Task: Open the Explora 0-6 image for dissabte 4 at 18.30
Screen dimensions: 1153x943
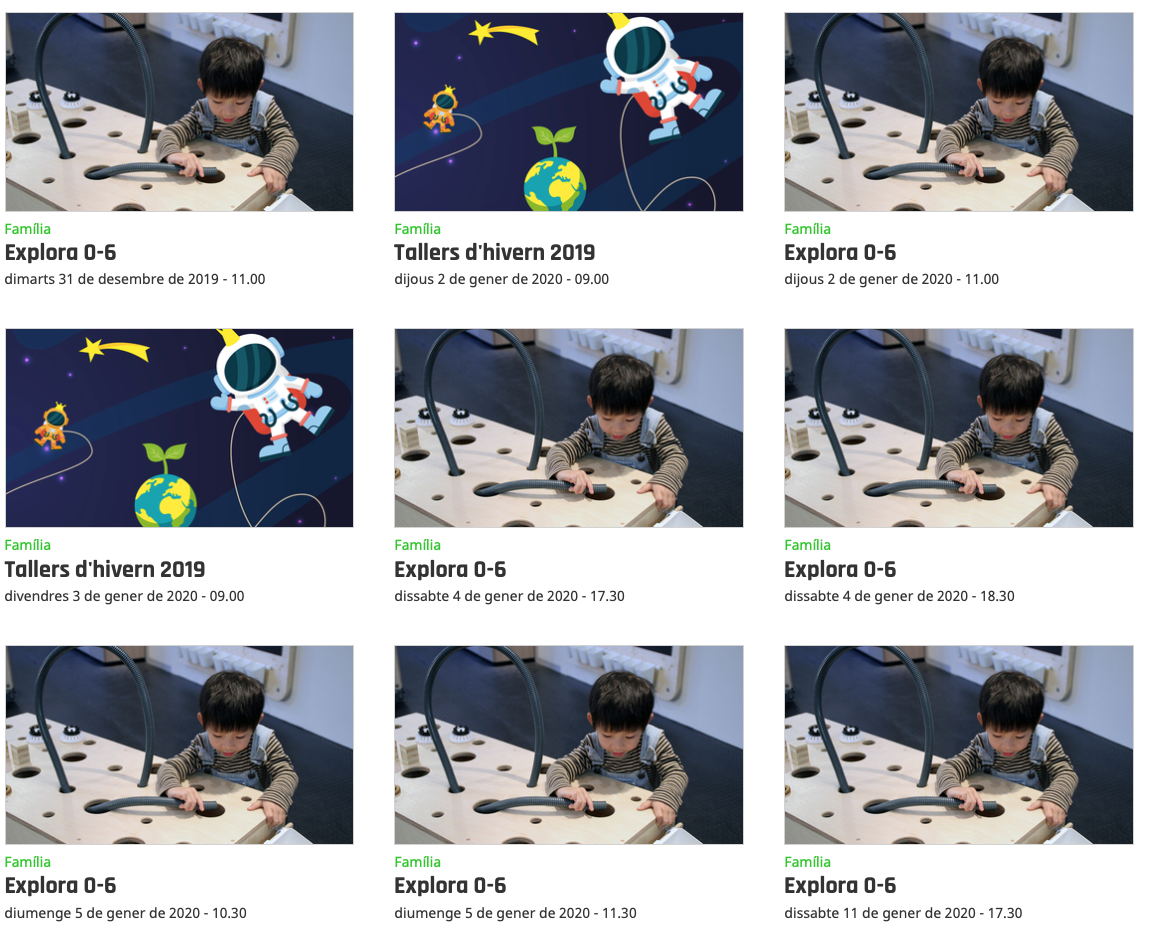Action: [959, 428]
